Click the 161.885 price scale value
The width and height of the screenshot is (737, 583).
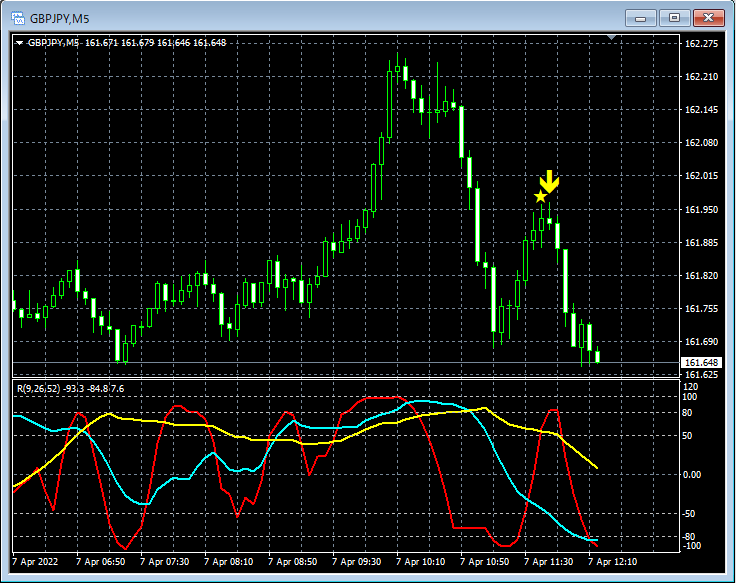(701, 243)
